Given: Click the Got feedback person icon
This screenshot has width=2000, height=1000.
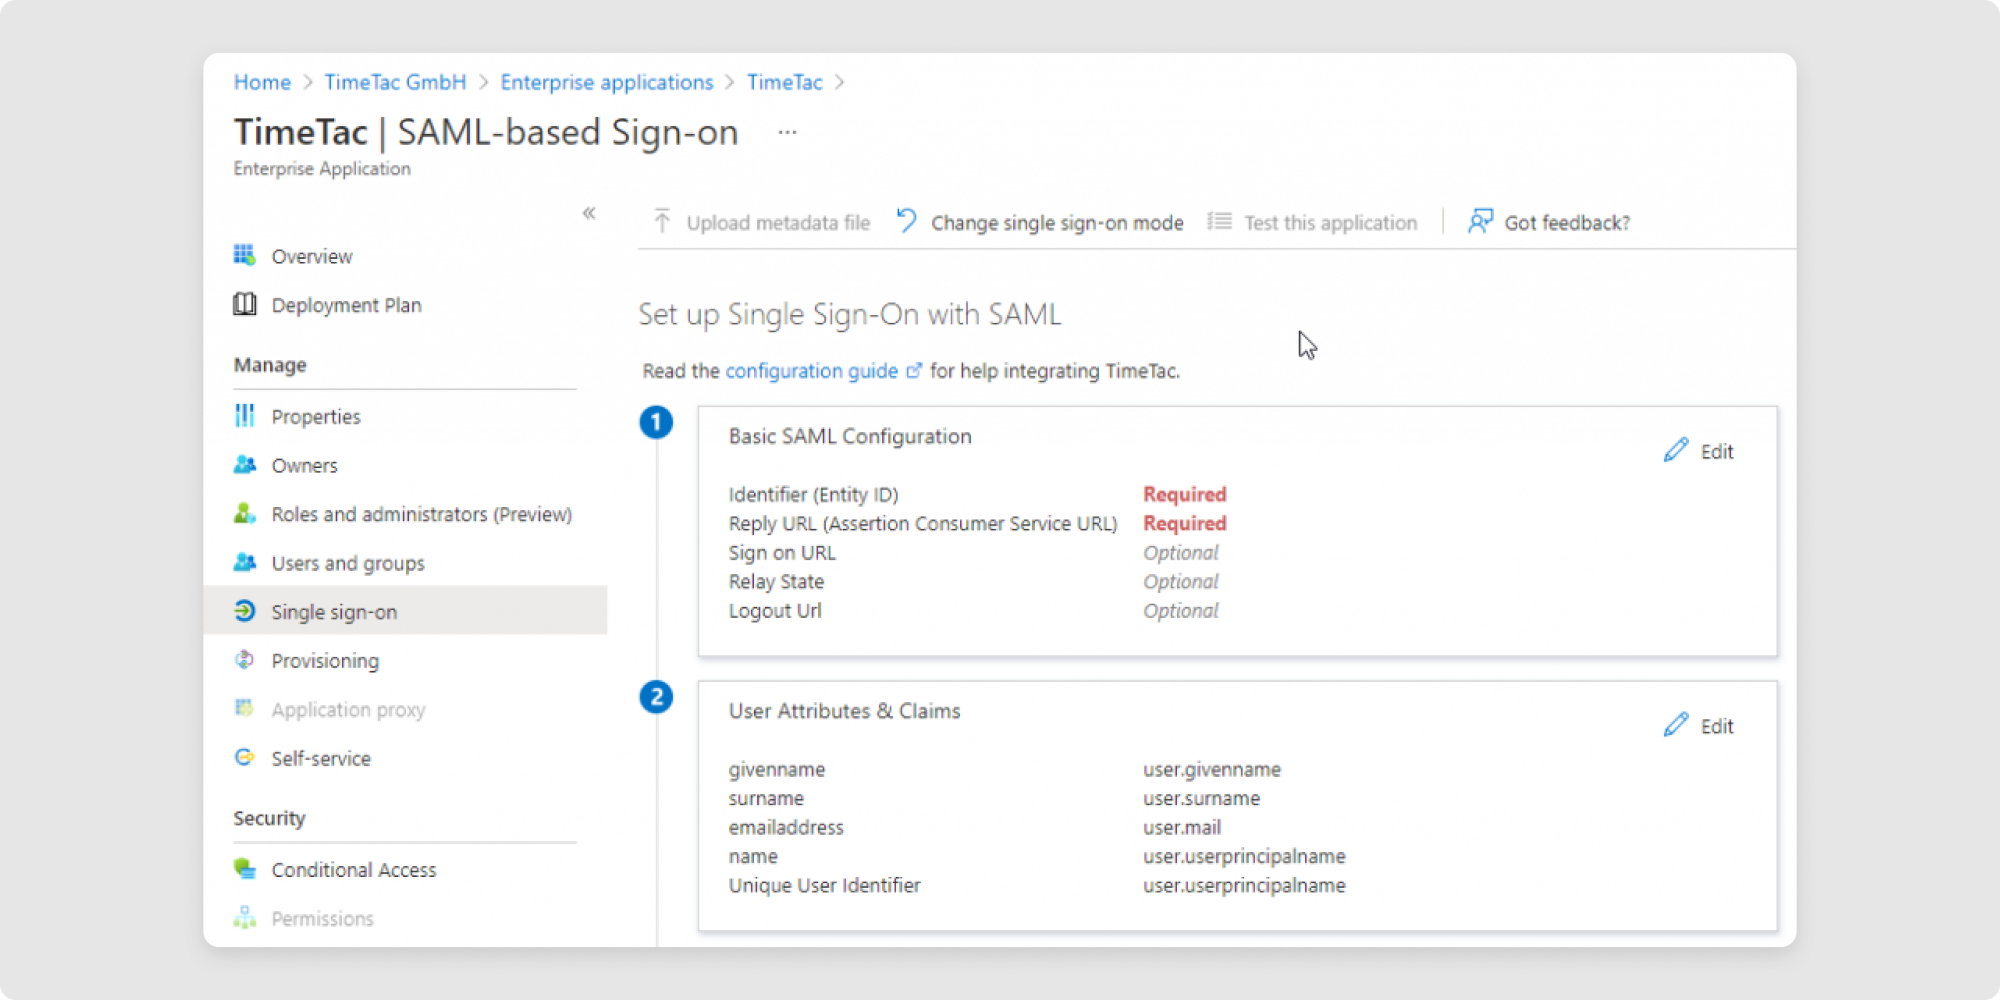Looking at the screenshot, I should click(x=1480, y=221).
